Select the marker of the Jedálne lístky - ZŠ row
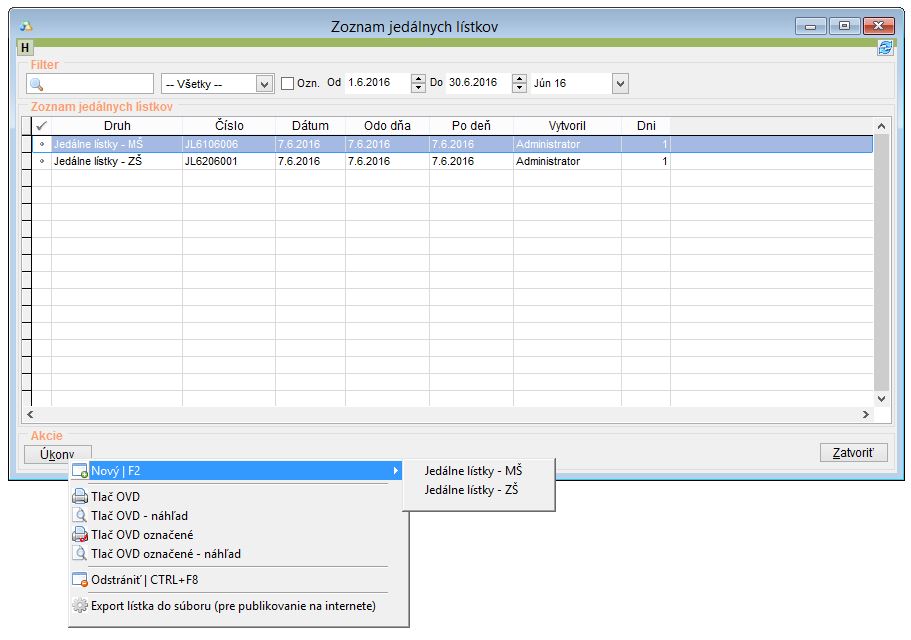This screenshot has height=640, width=911. pyautogui.click(x=41, y=161)
